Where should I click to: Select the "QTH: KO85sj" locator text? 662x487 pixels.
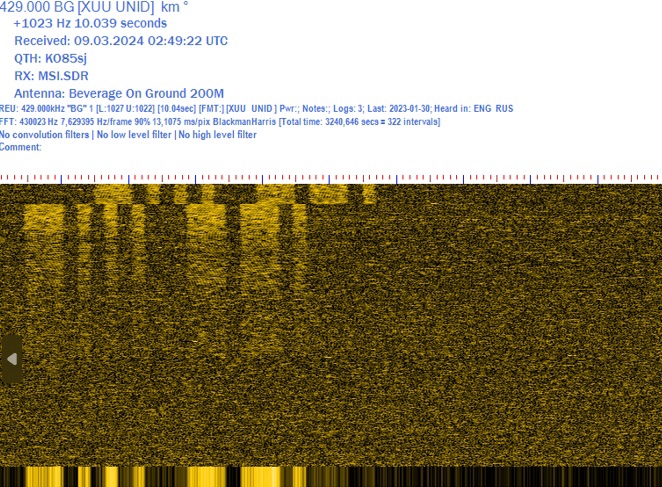pyautogui.click(x=50, y=58)
